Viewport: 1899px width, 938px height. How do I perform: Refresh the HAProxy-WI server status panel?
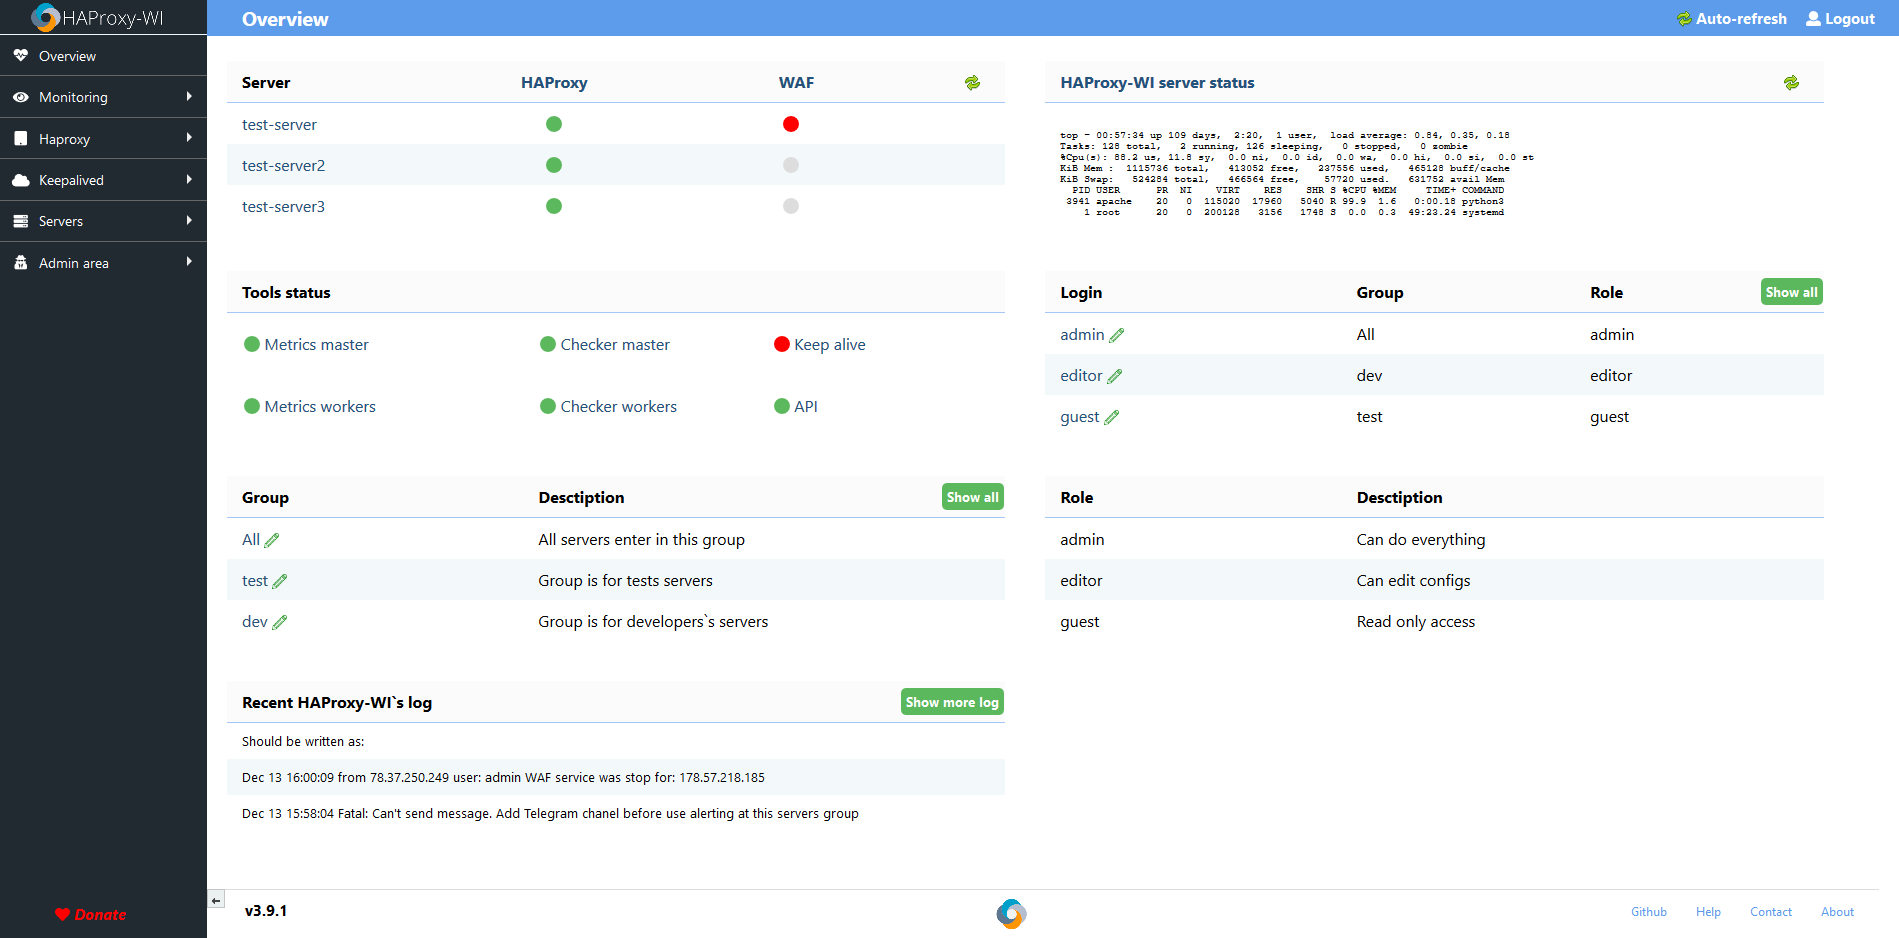[x=1791, y=83]
